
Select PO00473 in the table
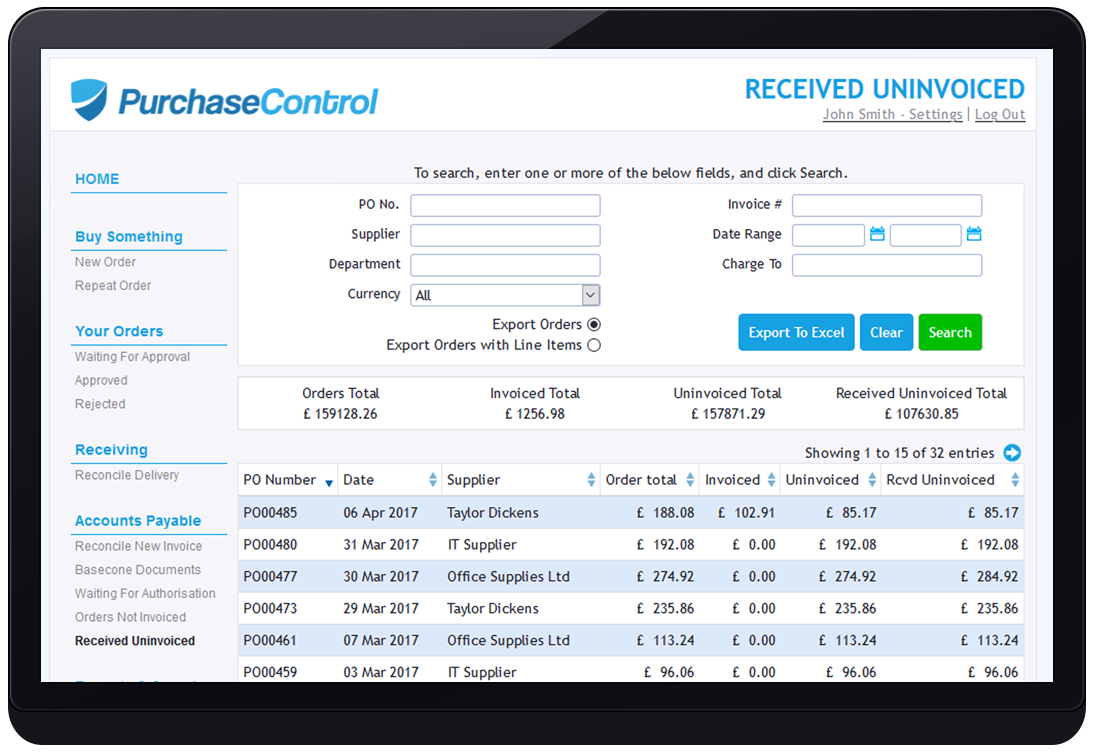(270, 609)
